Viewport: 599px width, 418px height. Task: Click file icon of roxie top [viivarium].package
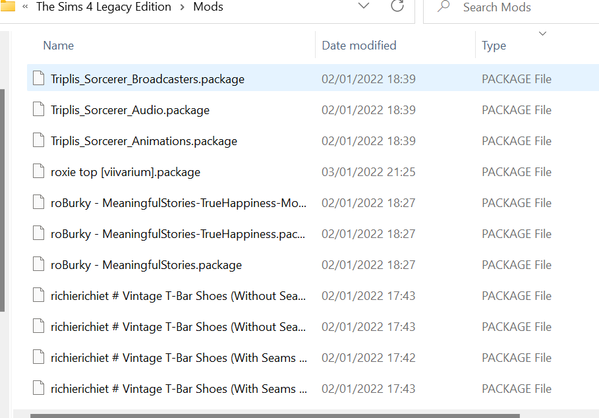pyautogui.click(x=38, y=172)
